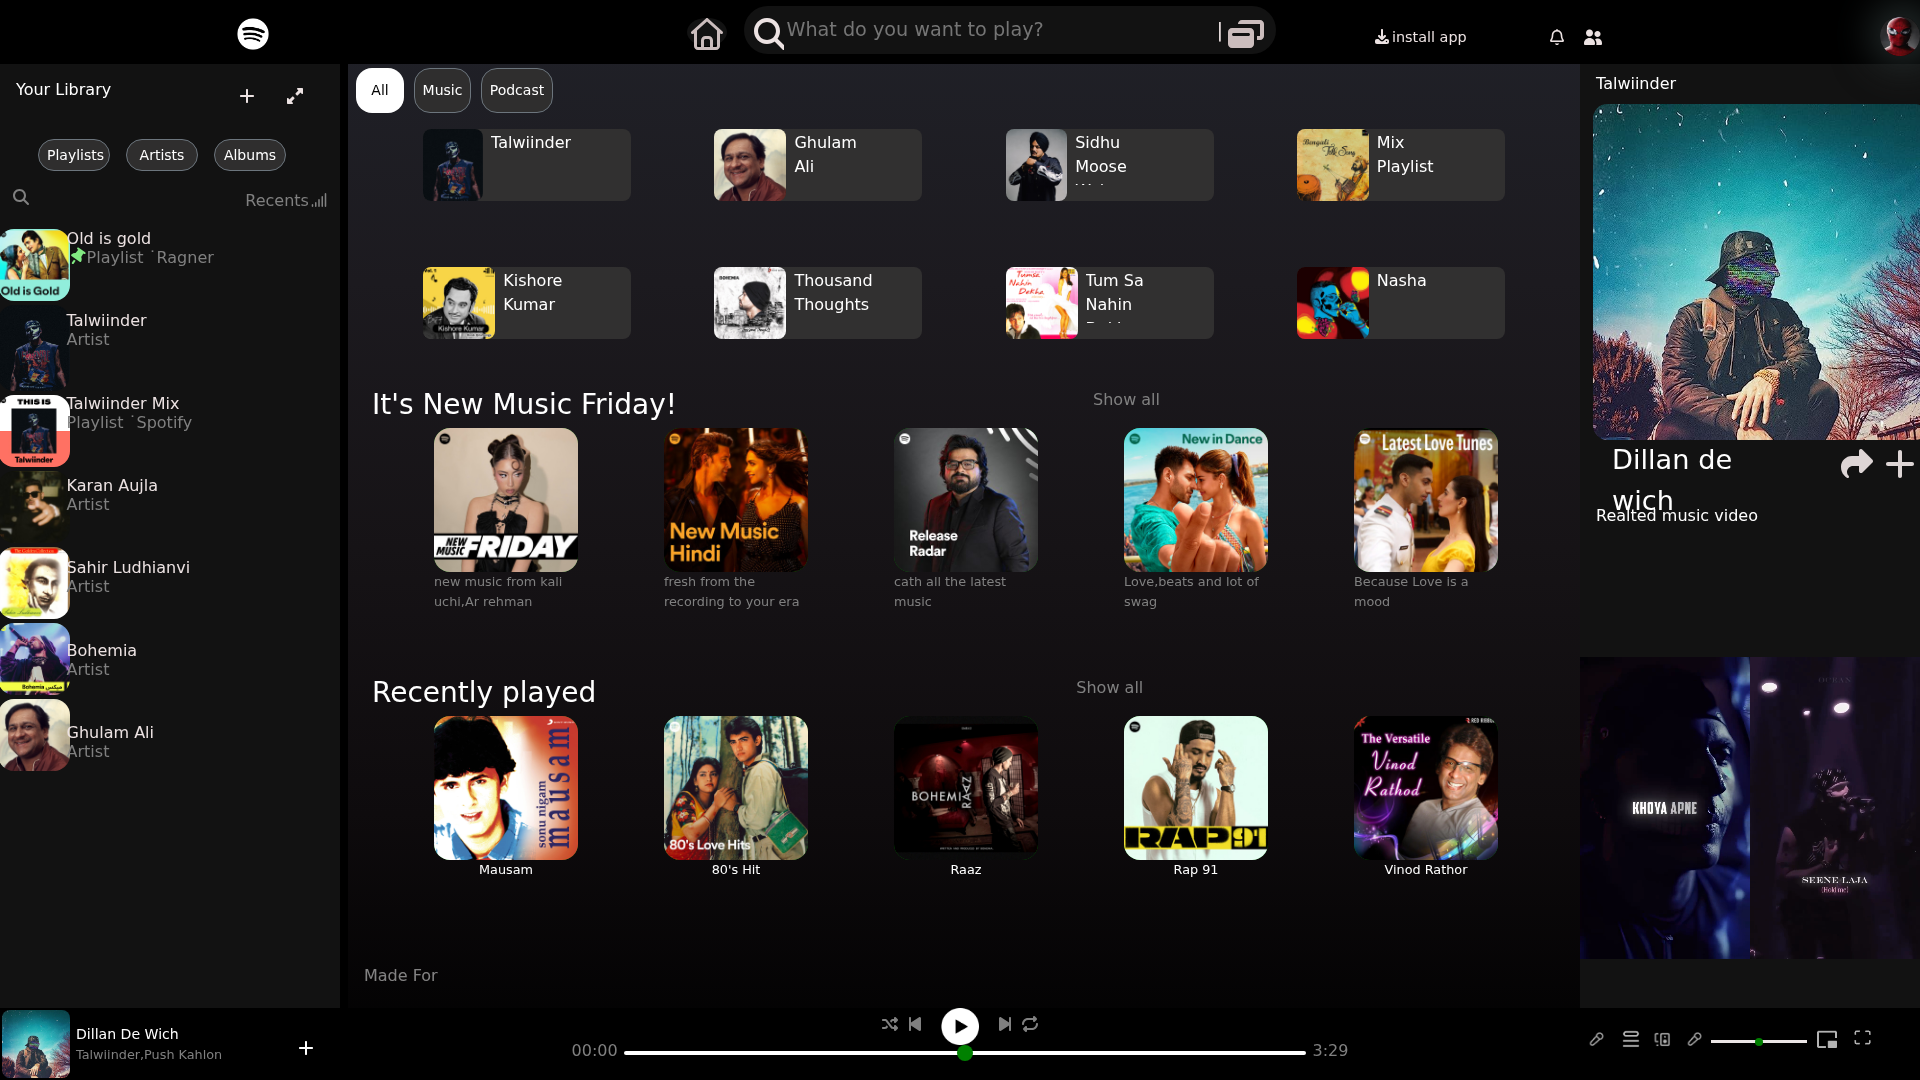Open the Kishore Kumar card
The height and width of the screenshot is (1080, 1920).
pos(527,303)
